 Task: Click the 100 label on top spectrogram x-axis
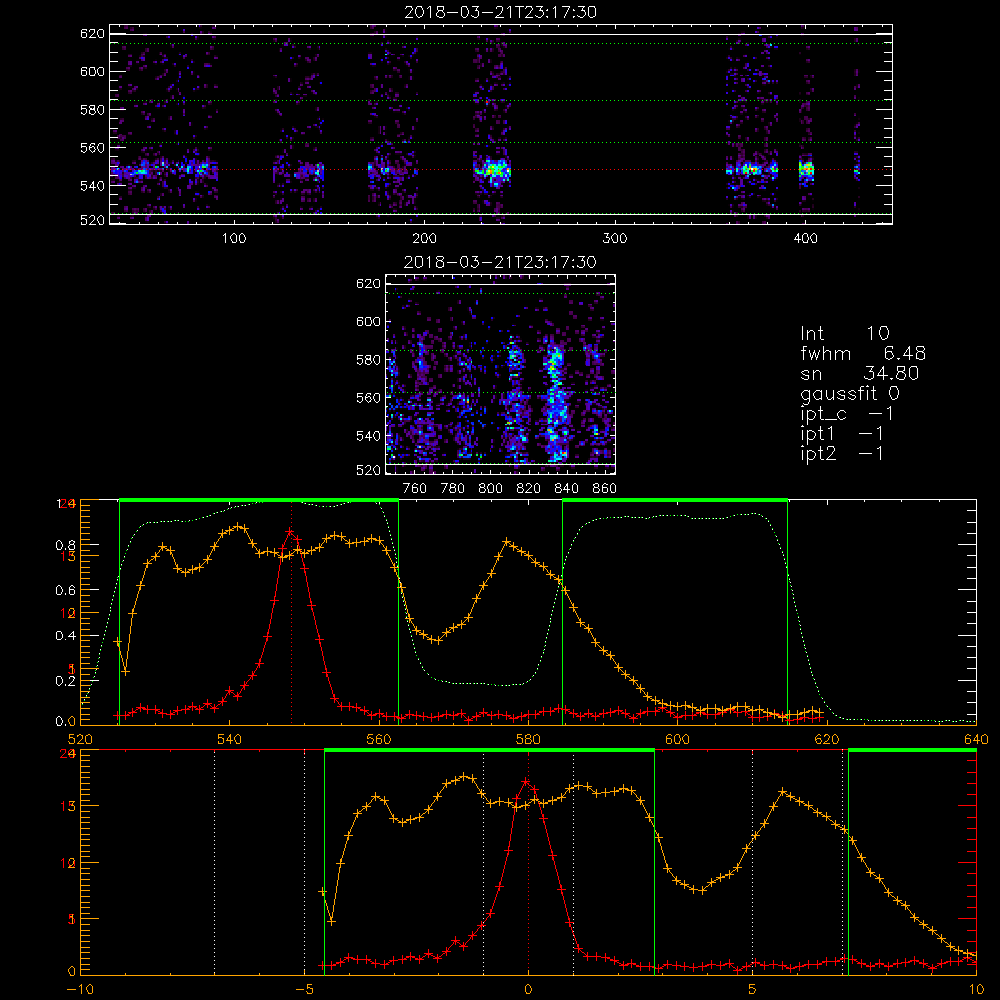click(x=234, y=238)
